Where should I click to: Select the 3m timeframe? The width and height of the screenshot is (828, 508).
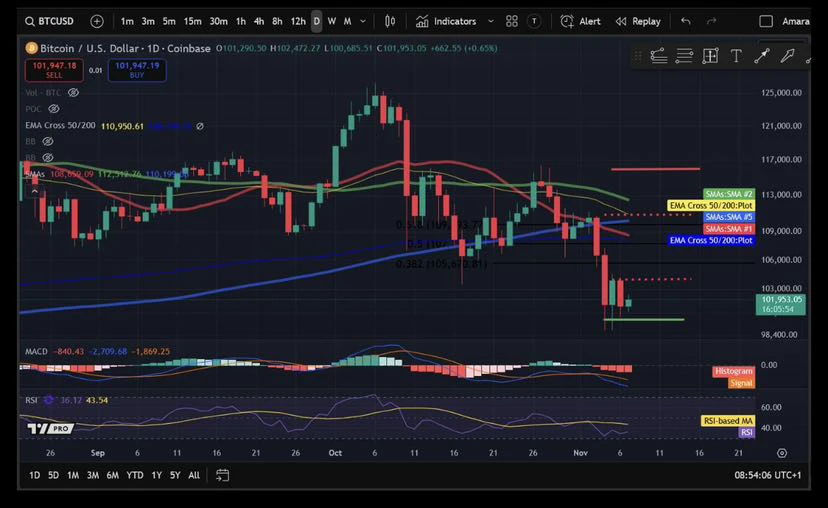pyautogui.click(x=148, y=21)
